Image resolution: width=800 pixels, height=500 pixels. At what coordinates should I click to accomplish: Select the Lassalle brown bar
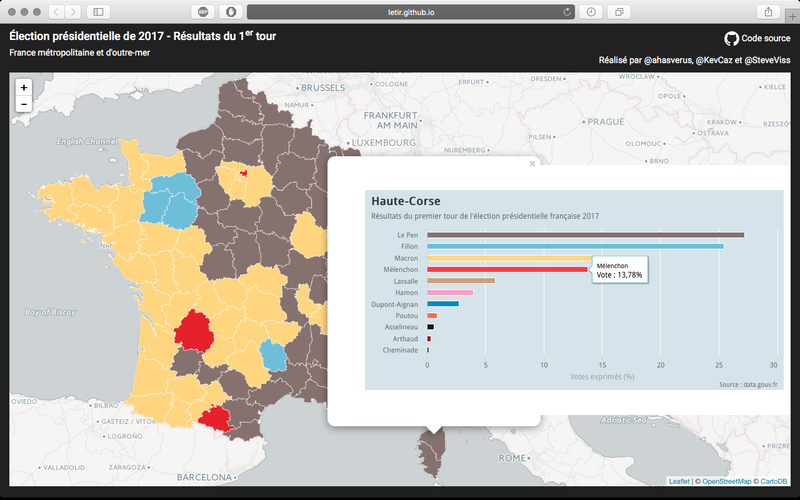point(461,281)
